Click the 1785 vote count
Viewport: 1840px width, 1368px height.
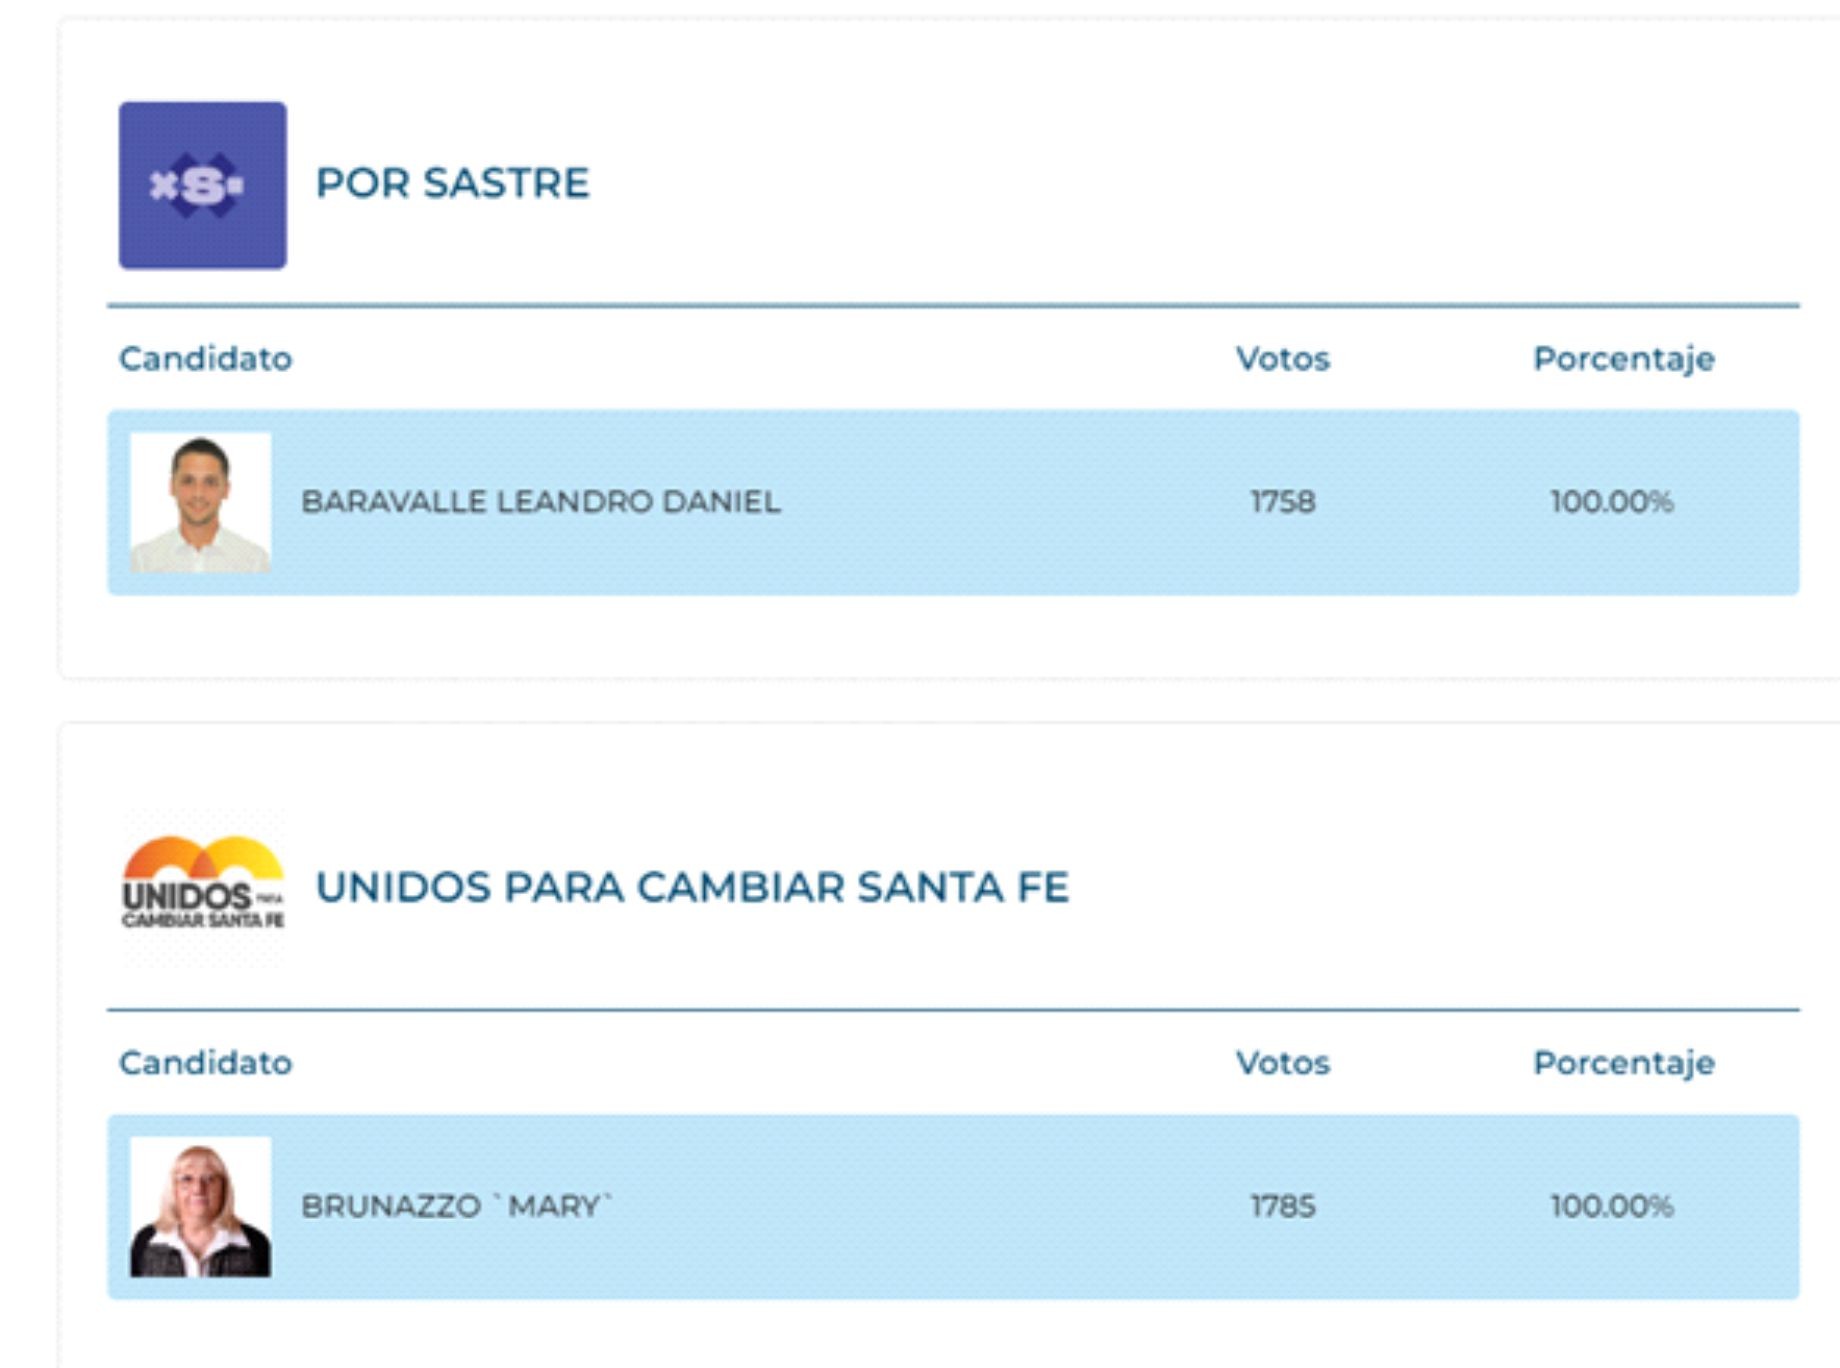pos(1283,1206)
